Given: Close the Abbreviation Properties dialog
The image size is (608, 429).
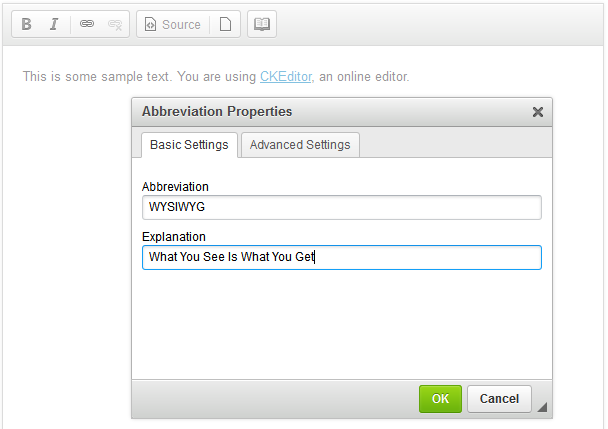Looking at the screenshot, I should coord(538,112).
